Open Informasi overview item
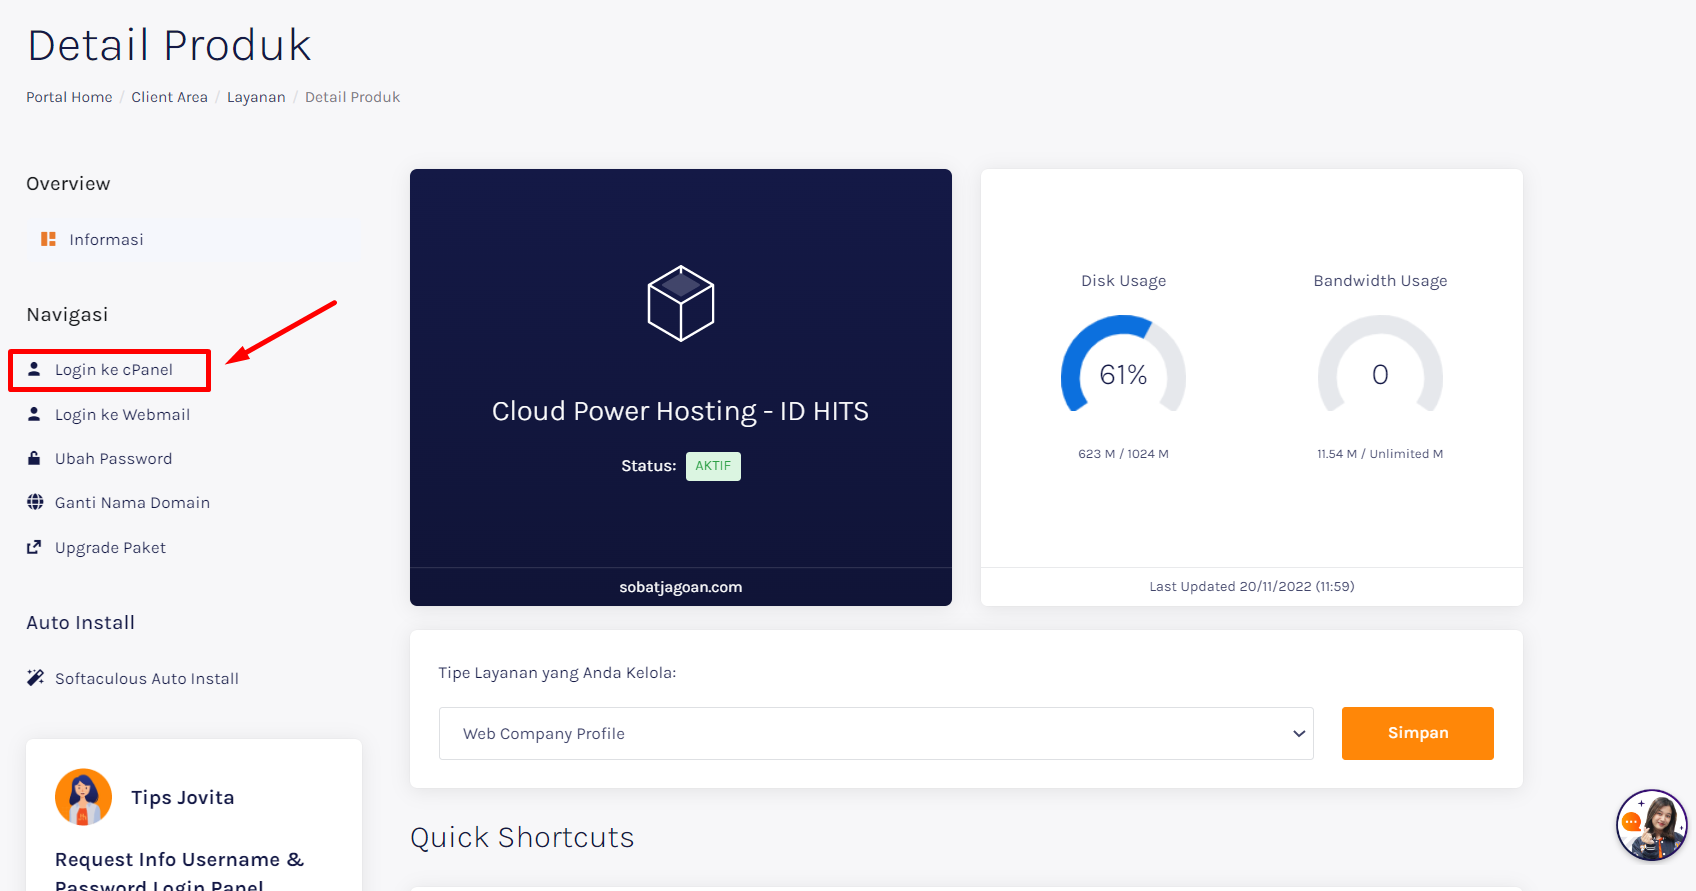 (x=193, y=239)
